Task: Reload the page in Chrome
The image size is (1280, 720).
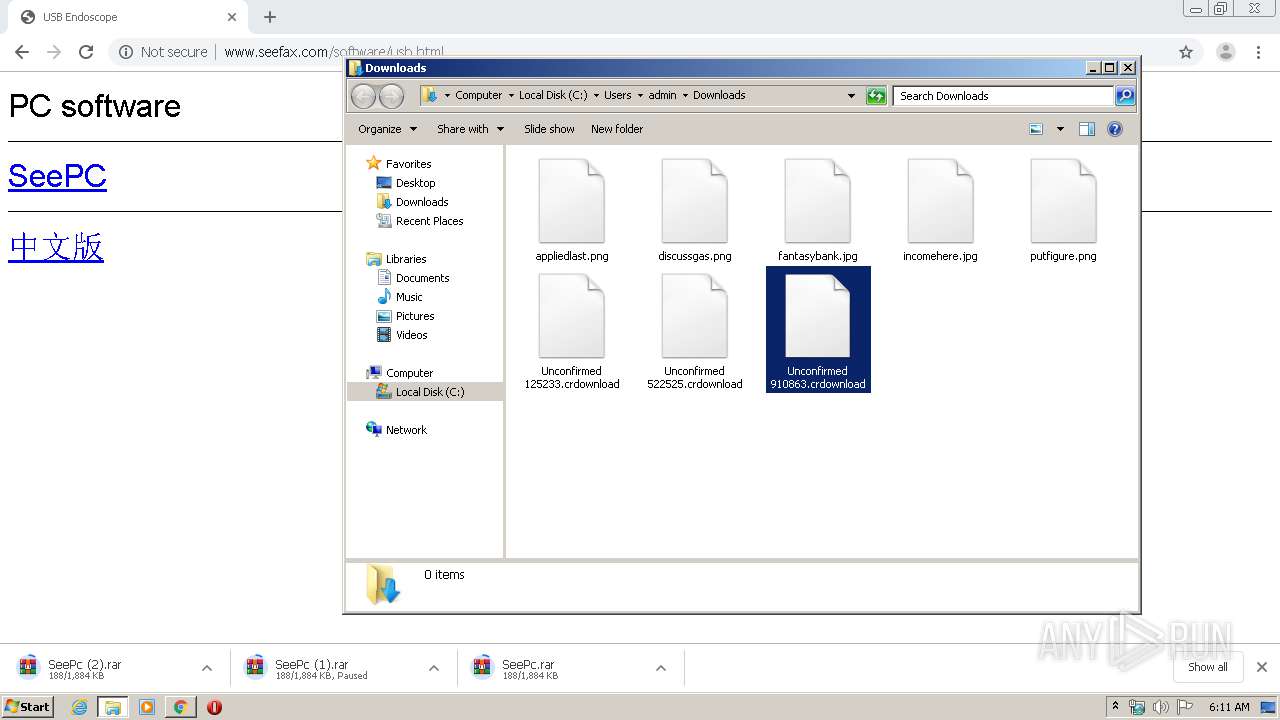Action: [x=86, y=52]
